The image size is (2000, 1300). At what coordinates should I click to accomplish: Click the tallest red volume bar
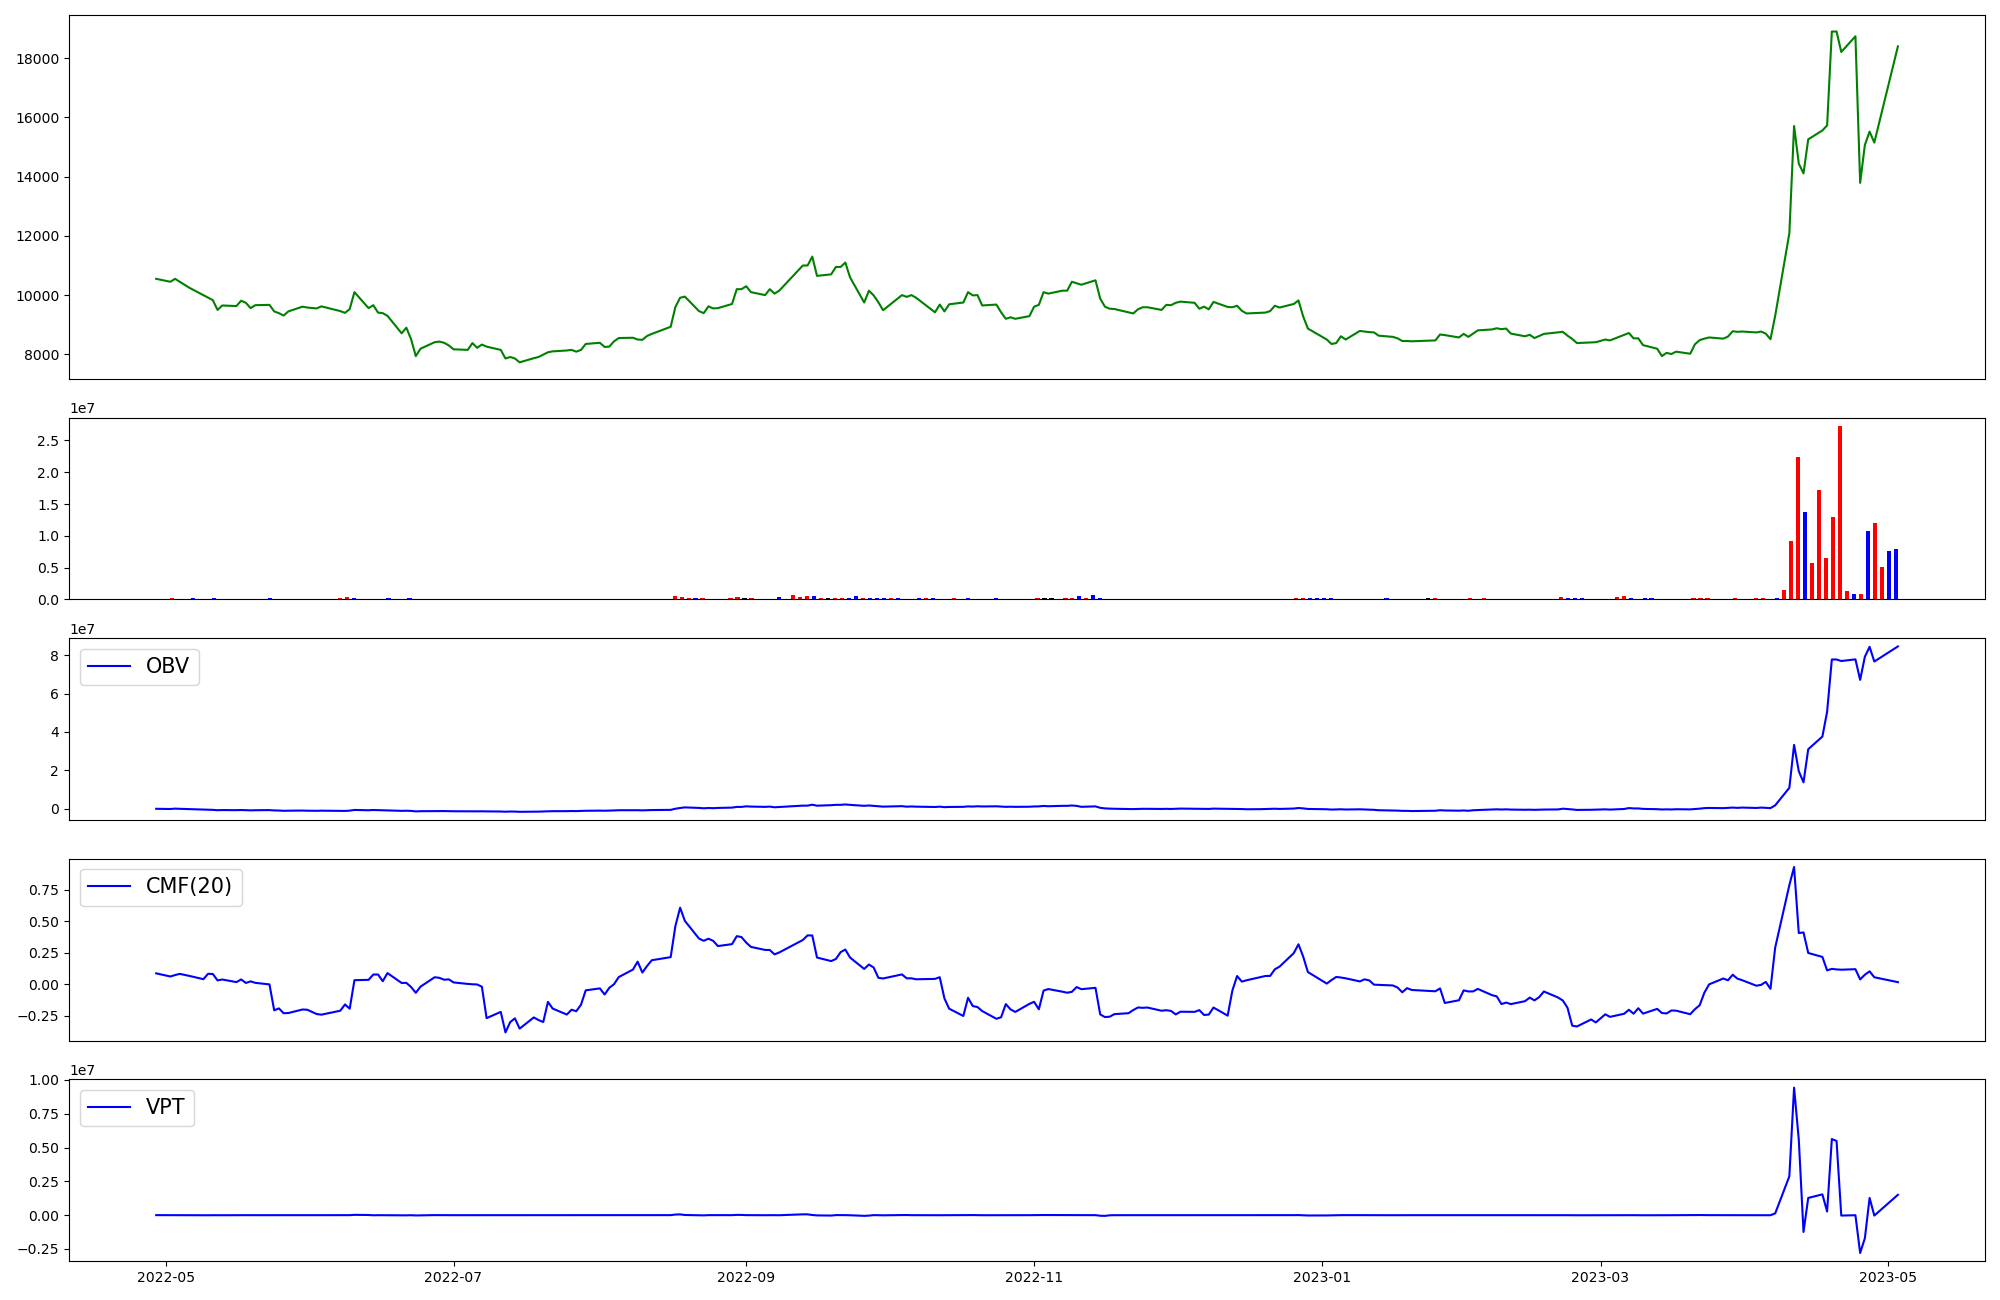(x=1839, y=512)
